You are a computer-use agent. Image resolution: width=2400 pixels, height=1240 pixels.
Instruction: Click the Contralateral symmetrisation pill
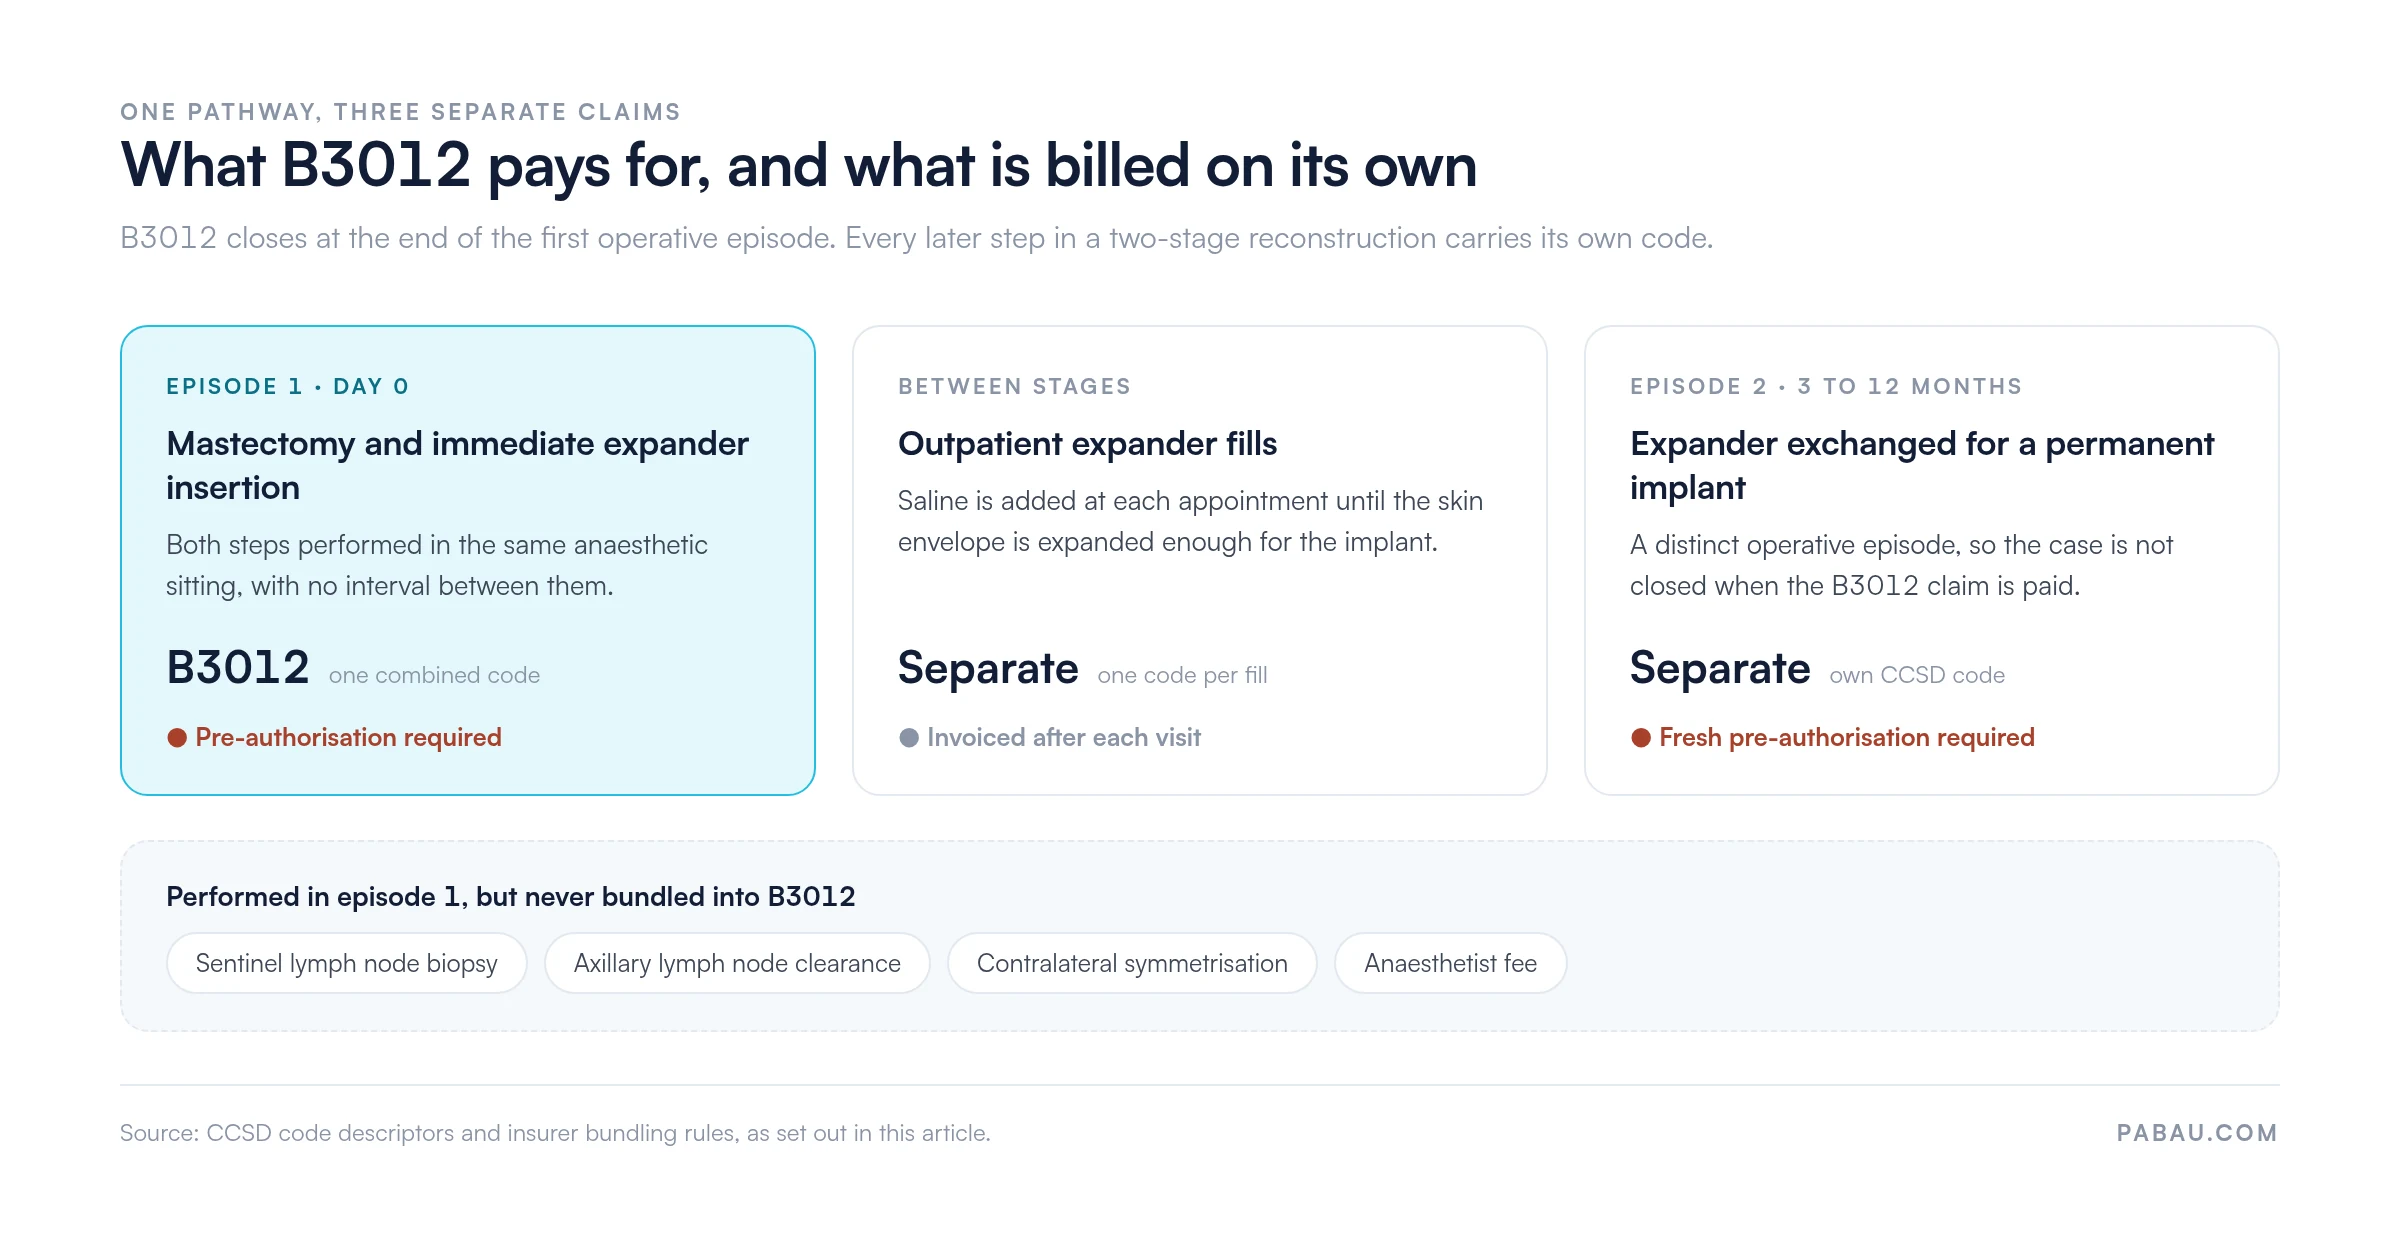pyautogui.click(x=1132, y=963)
